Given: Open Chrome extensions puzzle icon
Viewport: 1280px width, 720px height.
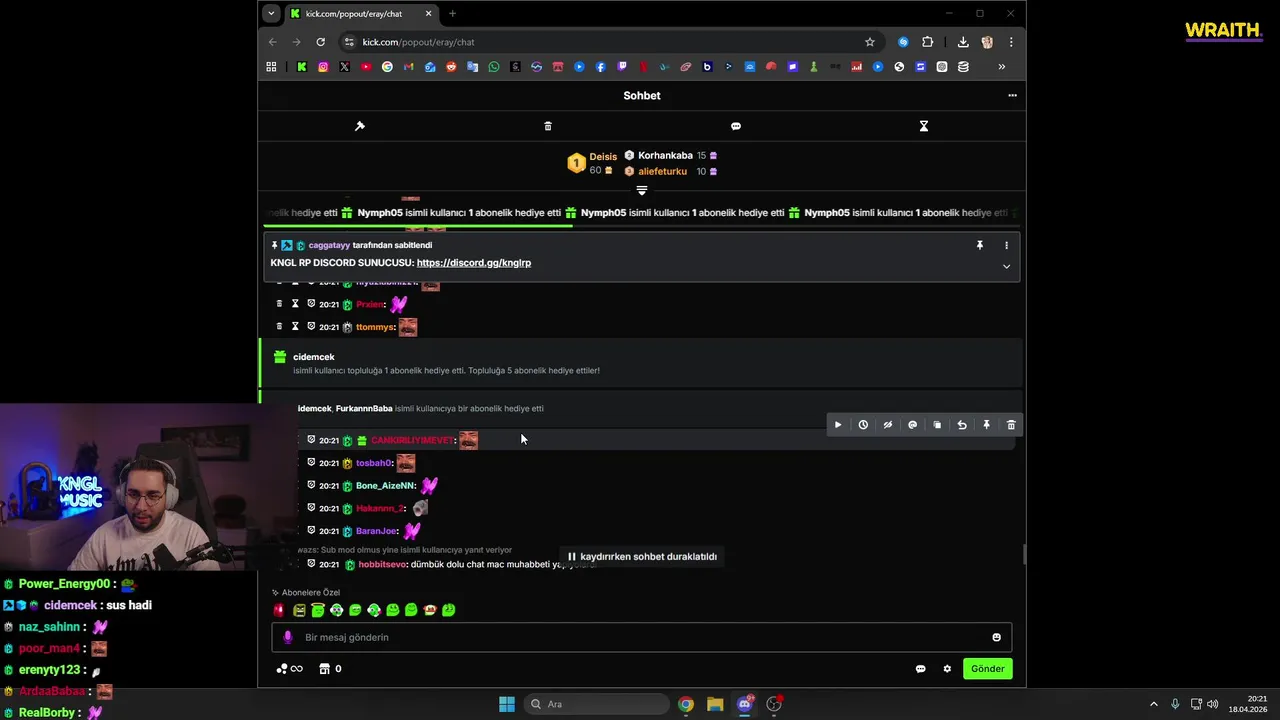Looking at the screenshot, I should (928, 42).
